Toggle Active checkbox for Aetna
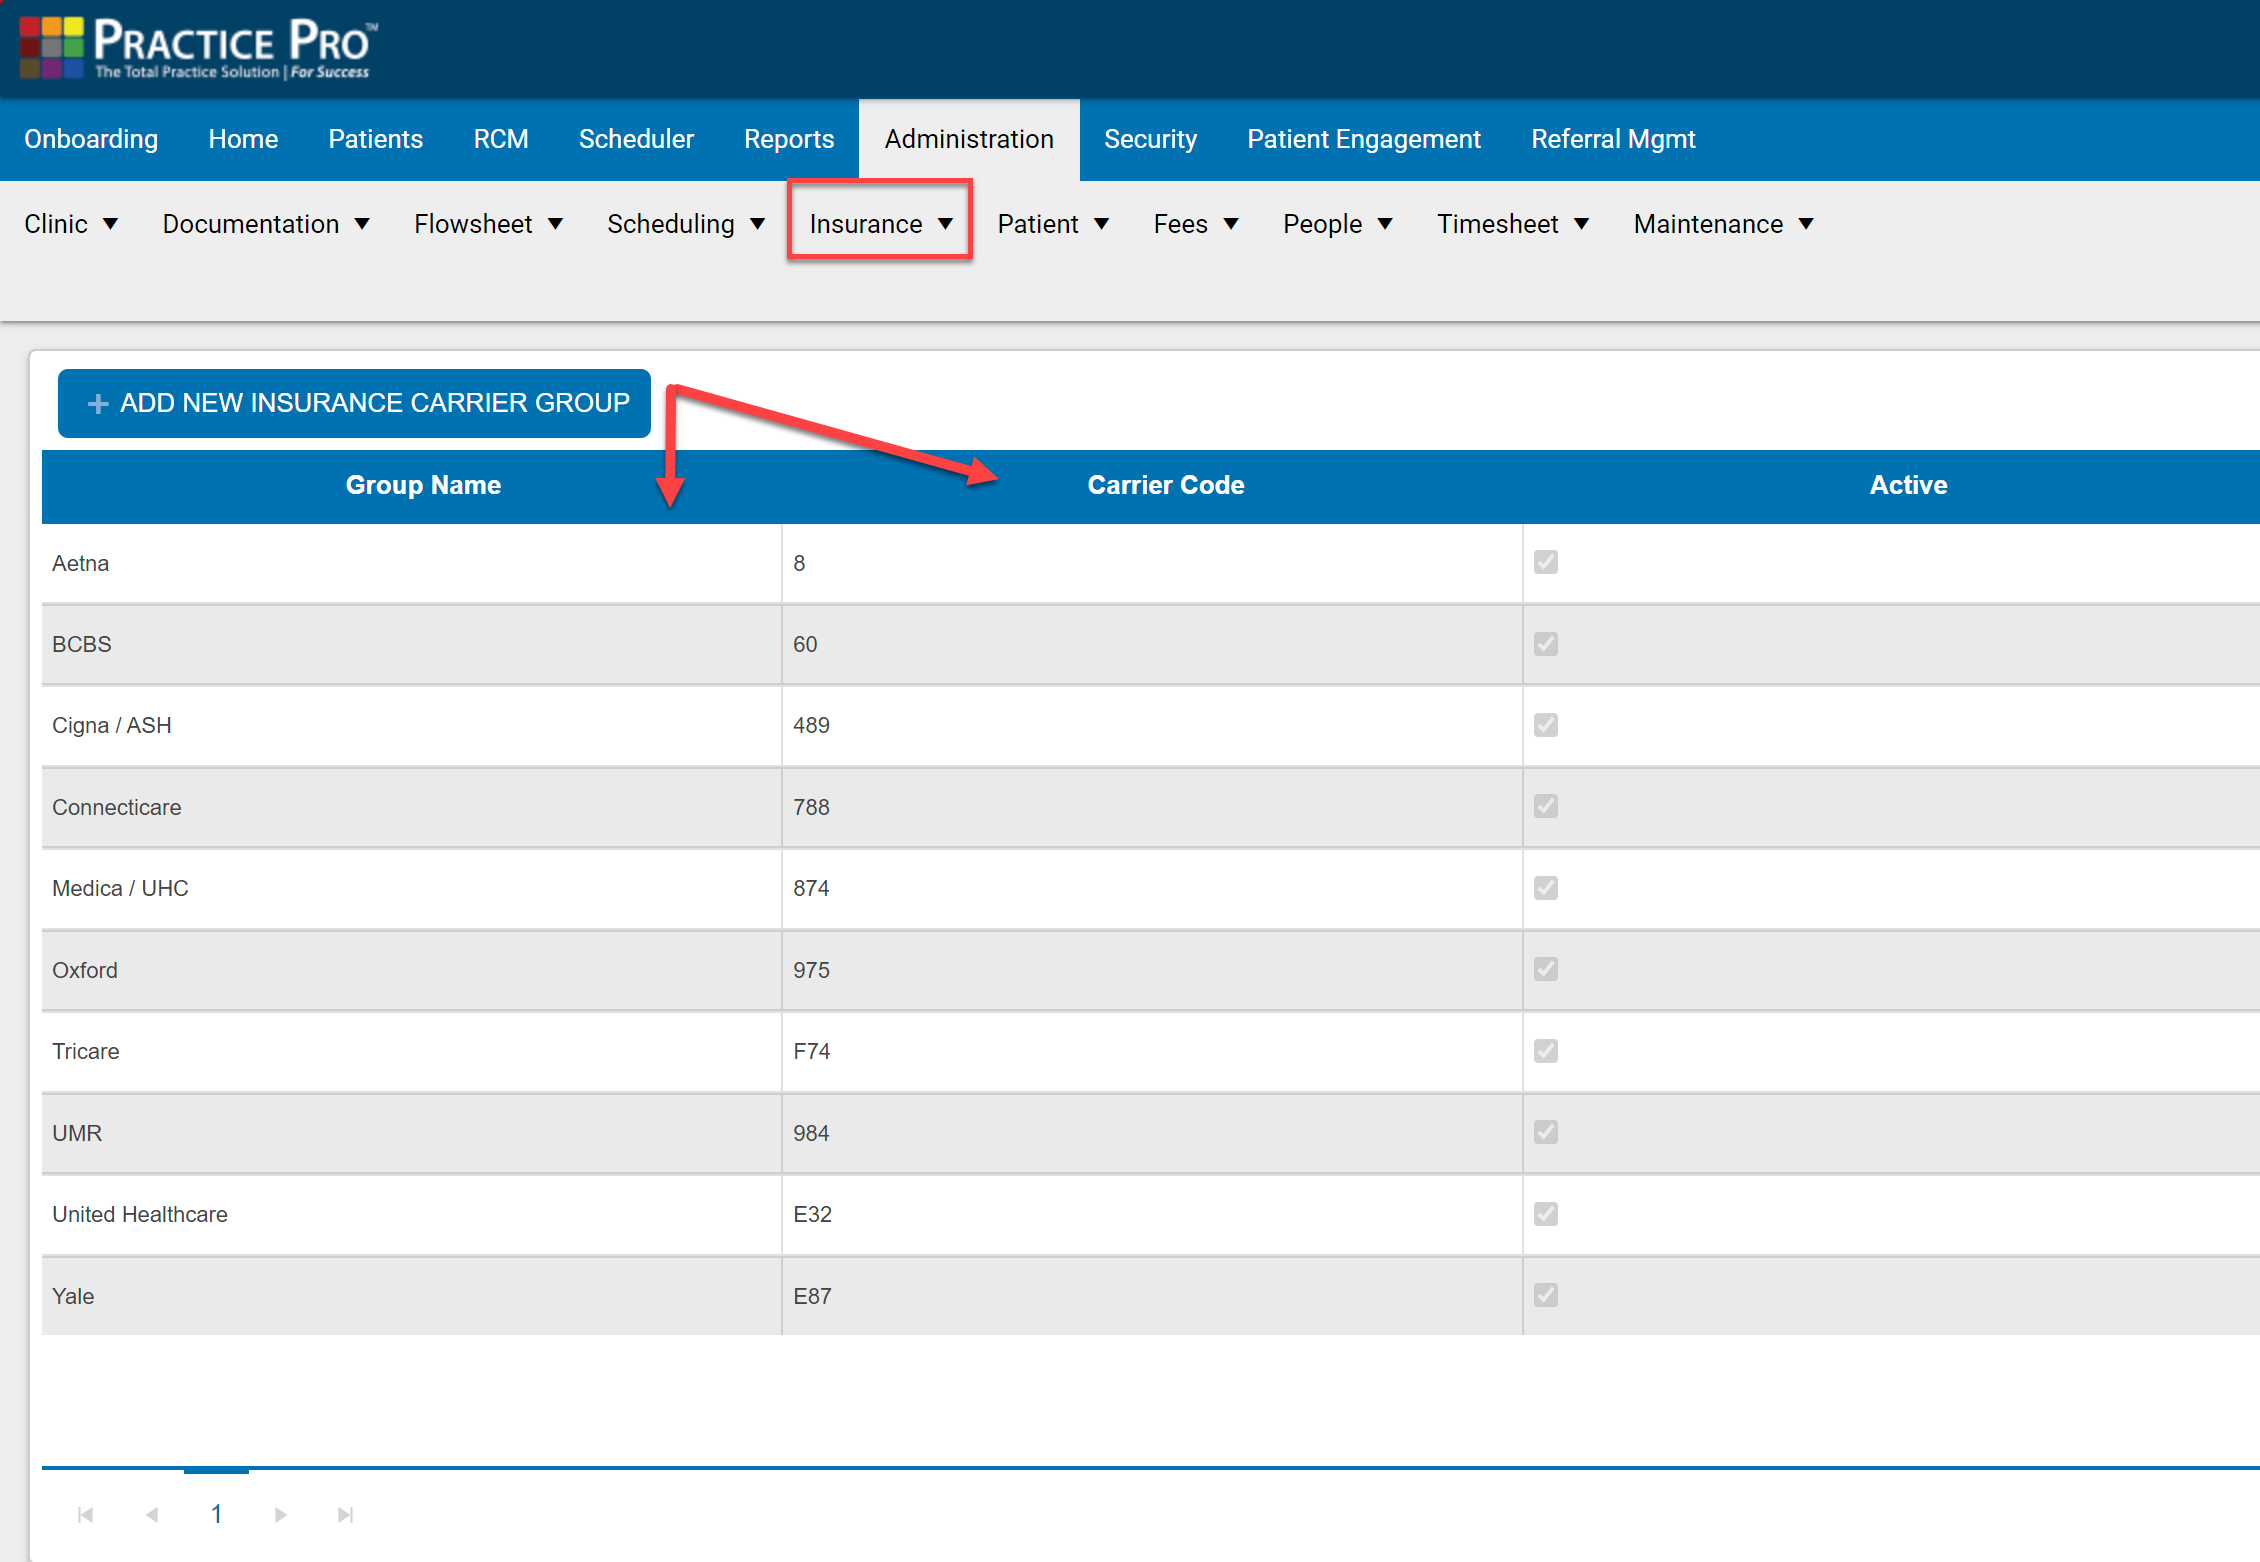Screen dimensions: 2260x1562 click(1546, 562)
